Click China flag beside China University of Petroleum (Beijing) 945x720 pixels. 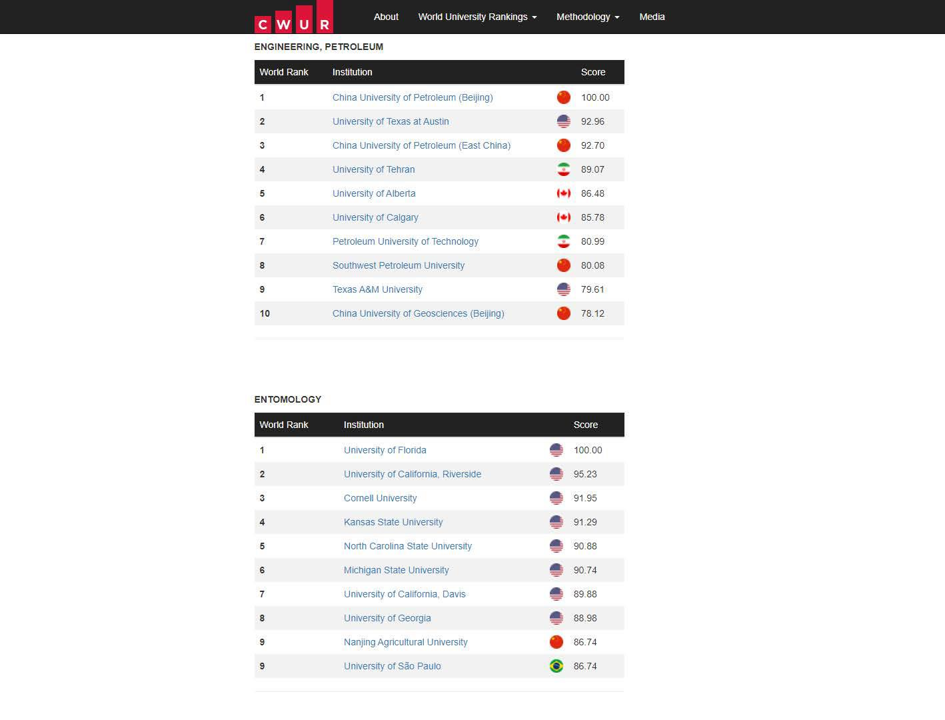tap(563, 97)
